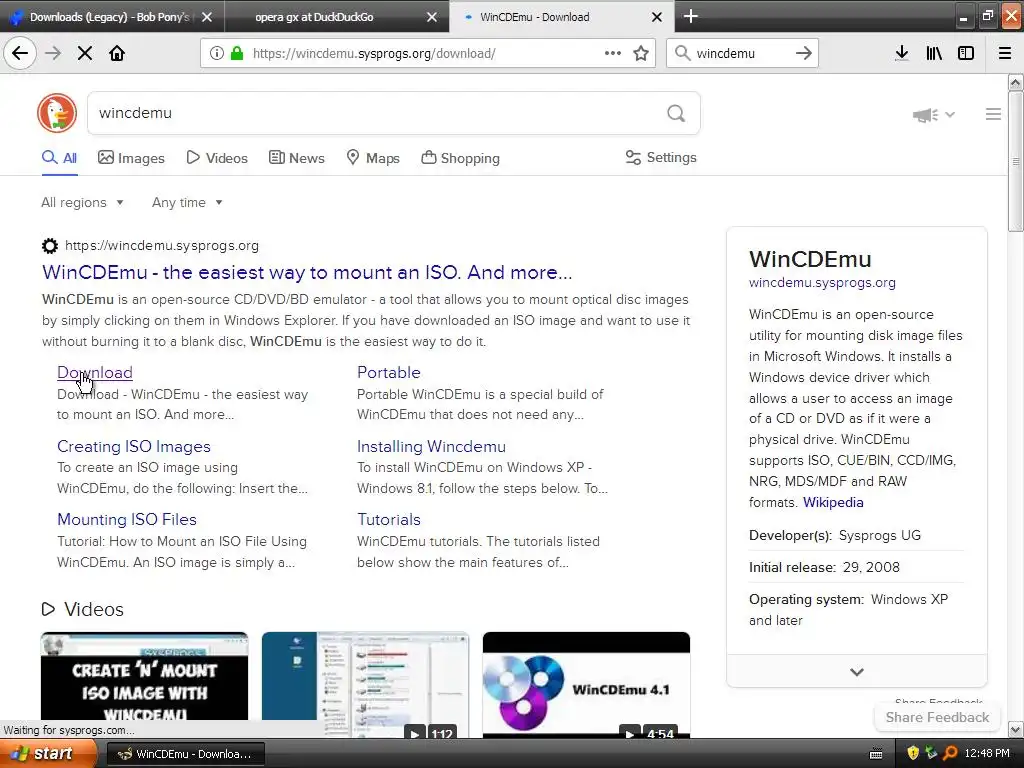Close the Downloads (Legacy) tab
Image resolution: width=1024 pixels, height=768 pixels.
tap(207, 17)
